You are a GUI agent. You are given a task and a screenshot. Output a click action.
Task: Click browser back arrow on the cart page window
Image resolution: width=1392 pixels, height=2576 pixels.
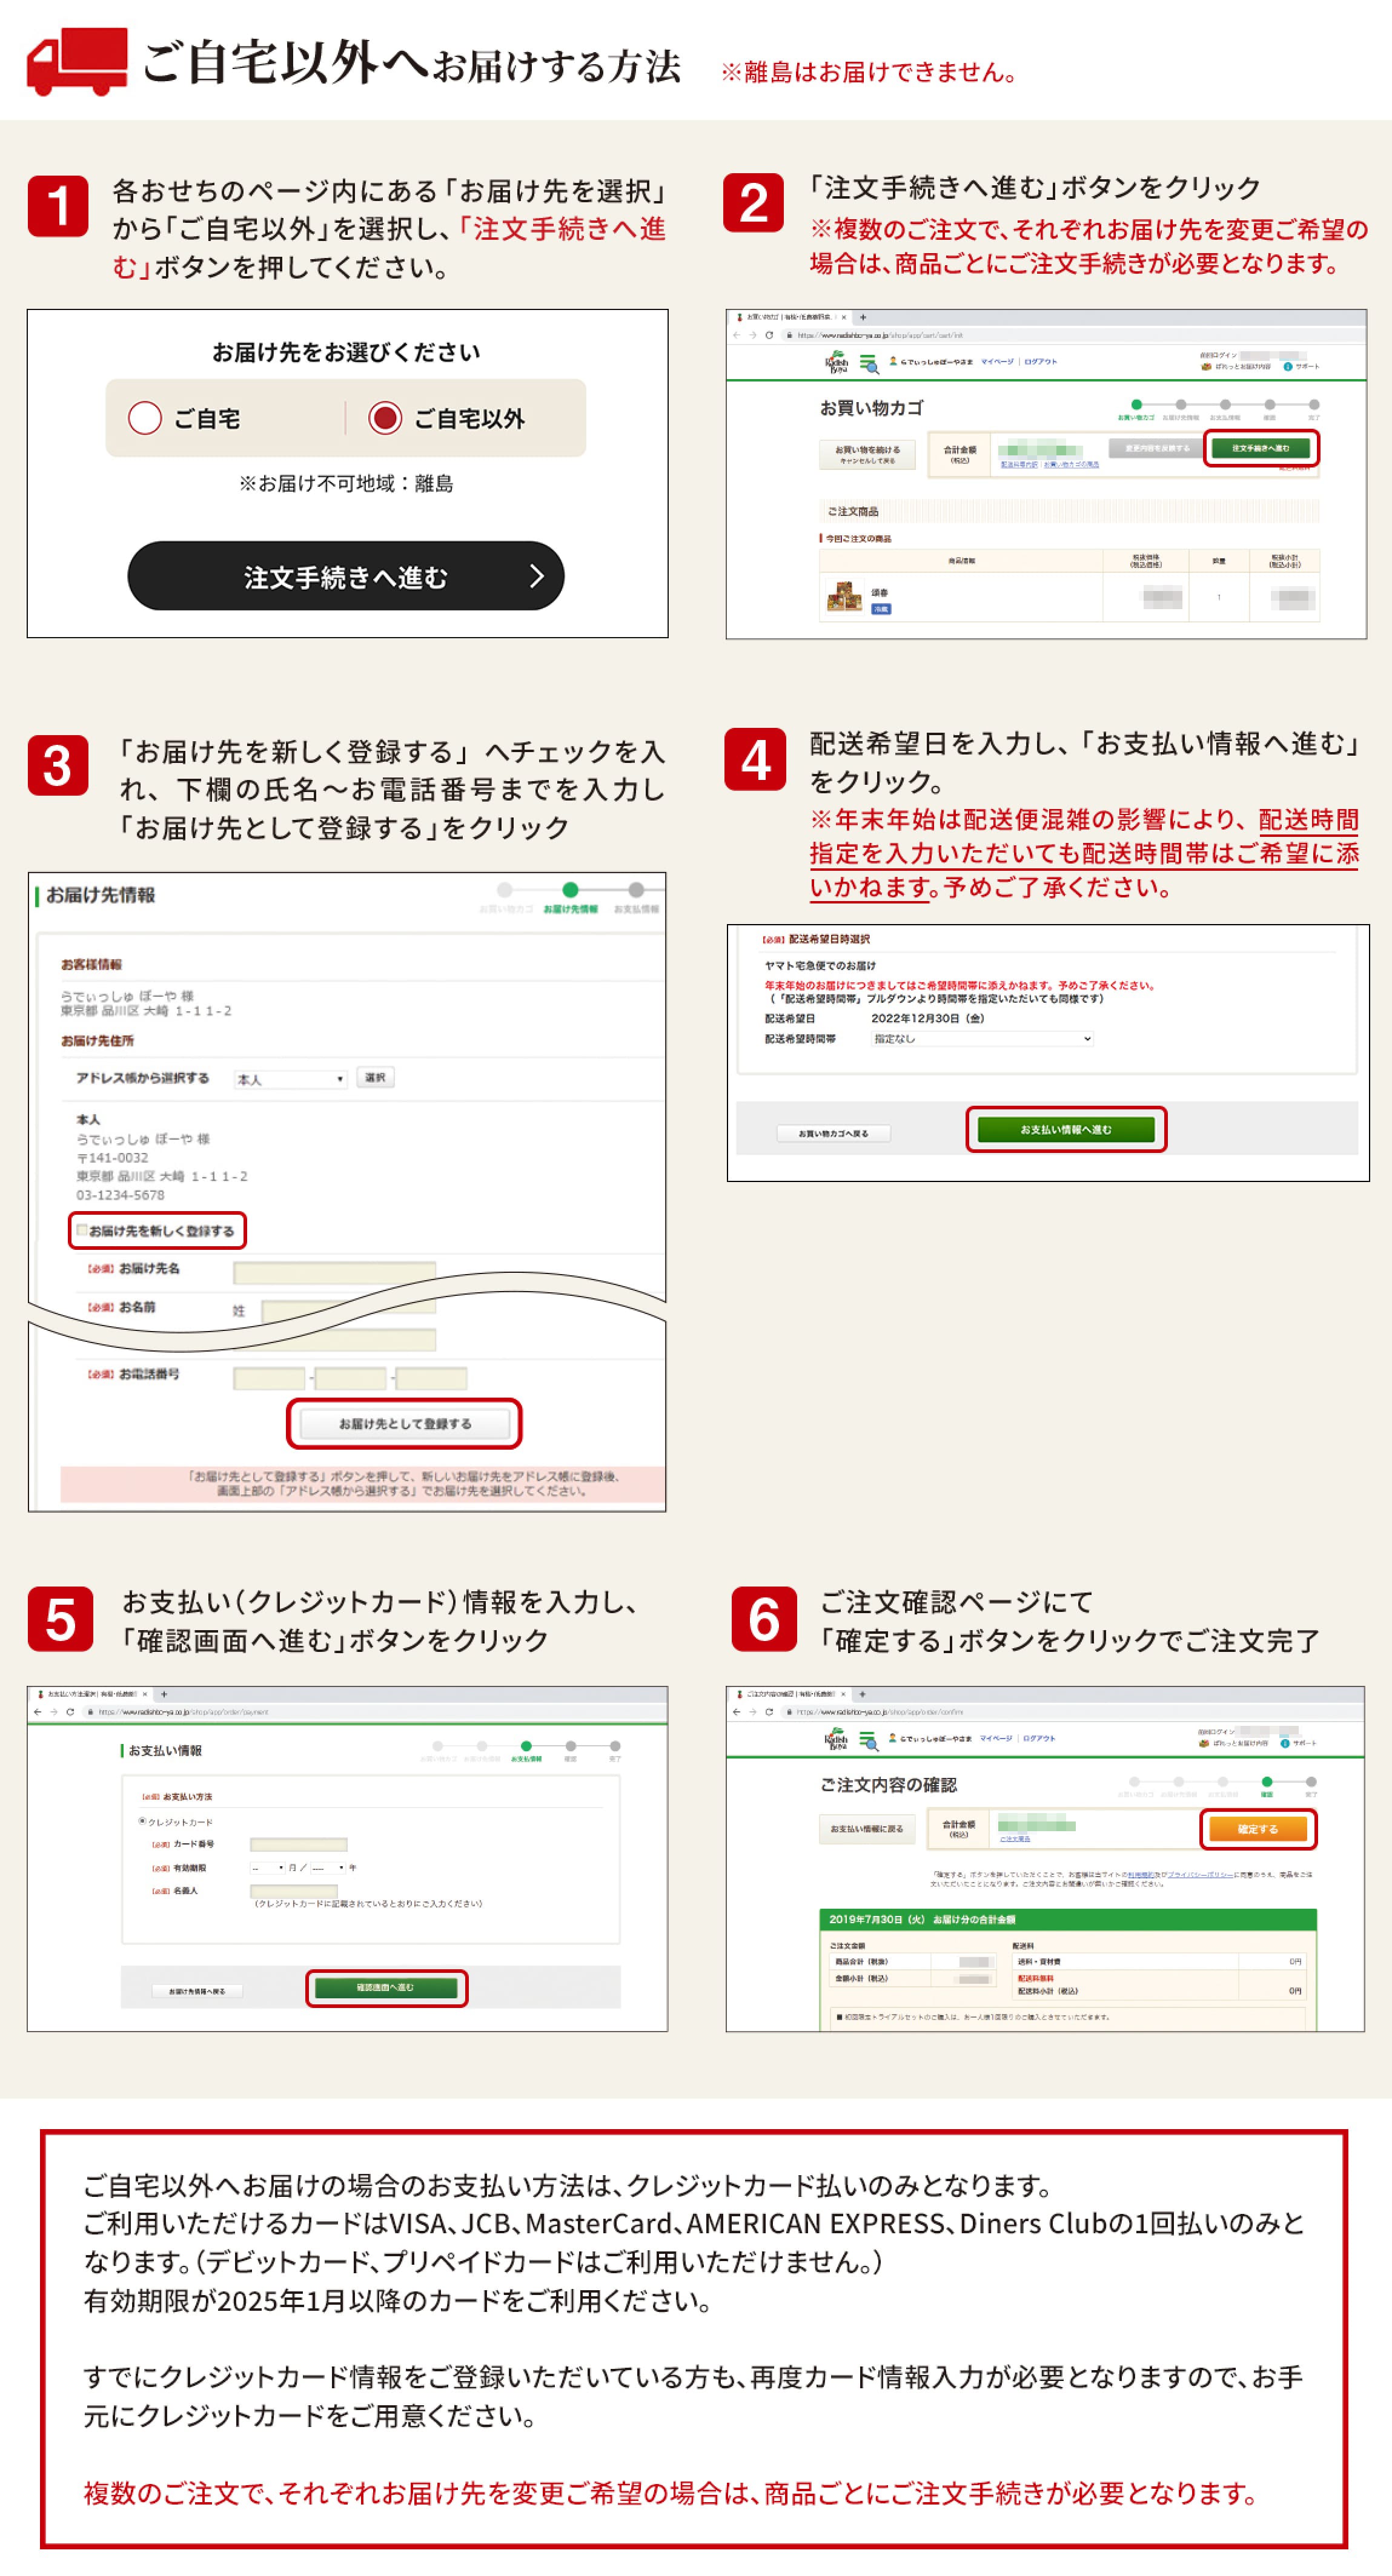click(x=737, y=335)
